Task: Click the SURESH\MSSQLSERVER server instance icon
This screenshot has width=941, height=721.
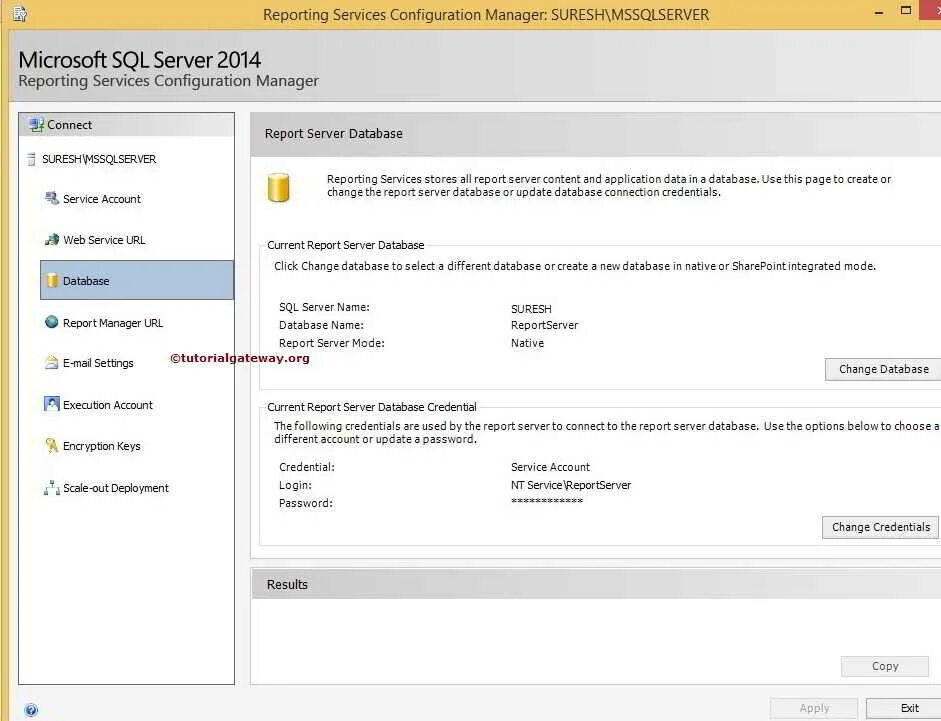Action: point(32,159)
